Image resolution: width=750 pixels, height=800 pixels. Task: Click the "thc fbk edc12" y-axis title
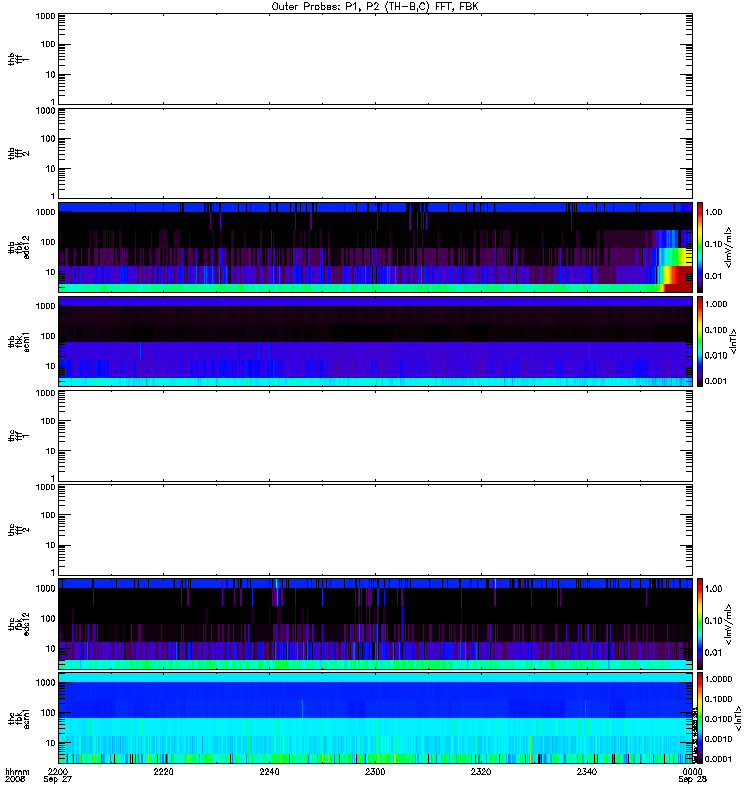(19, 622)
